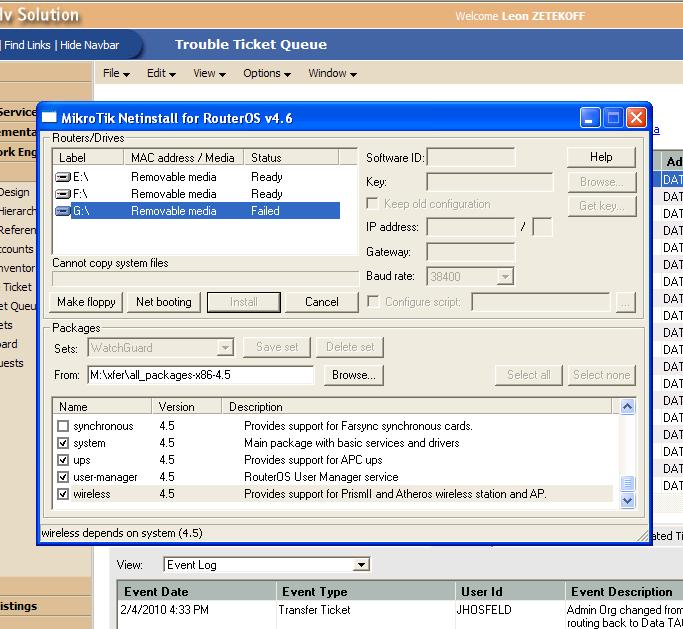Click Browse next to the From path
This screenshot has width=683, height=629.
[x=354, y=375]
